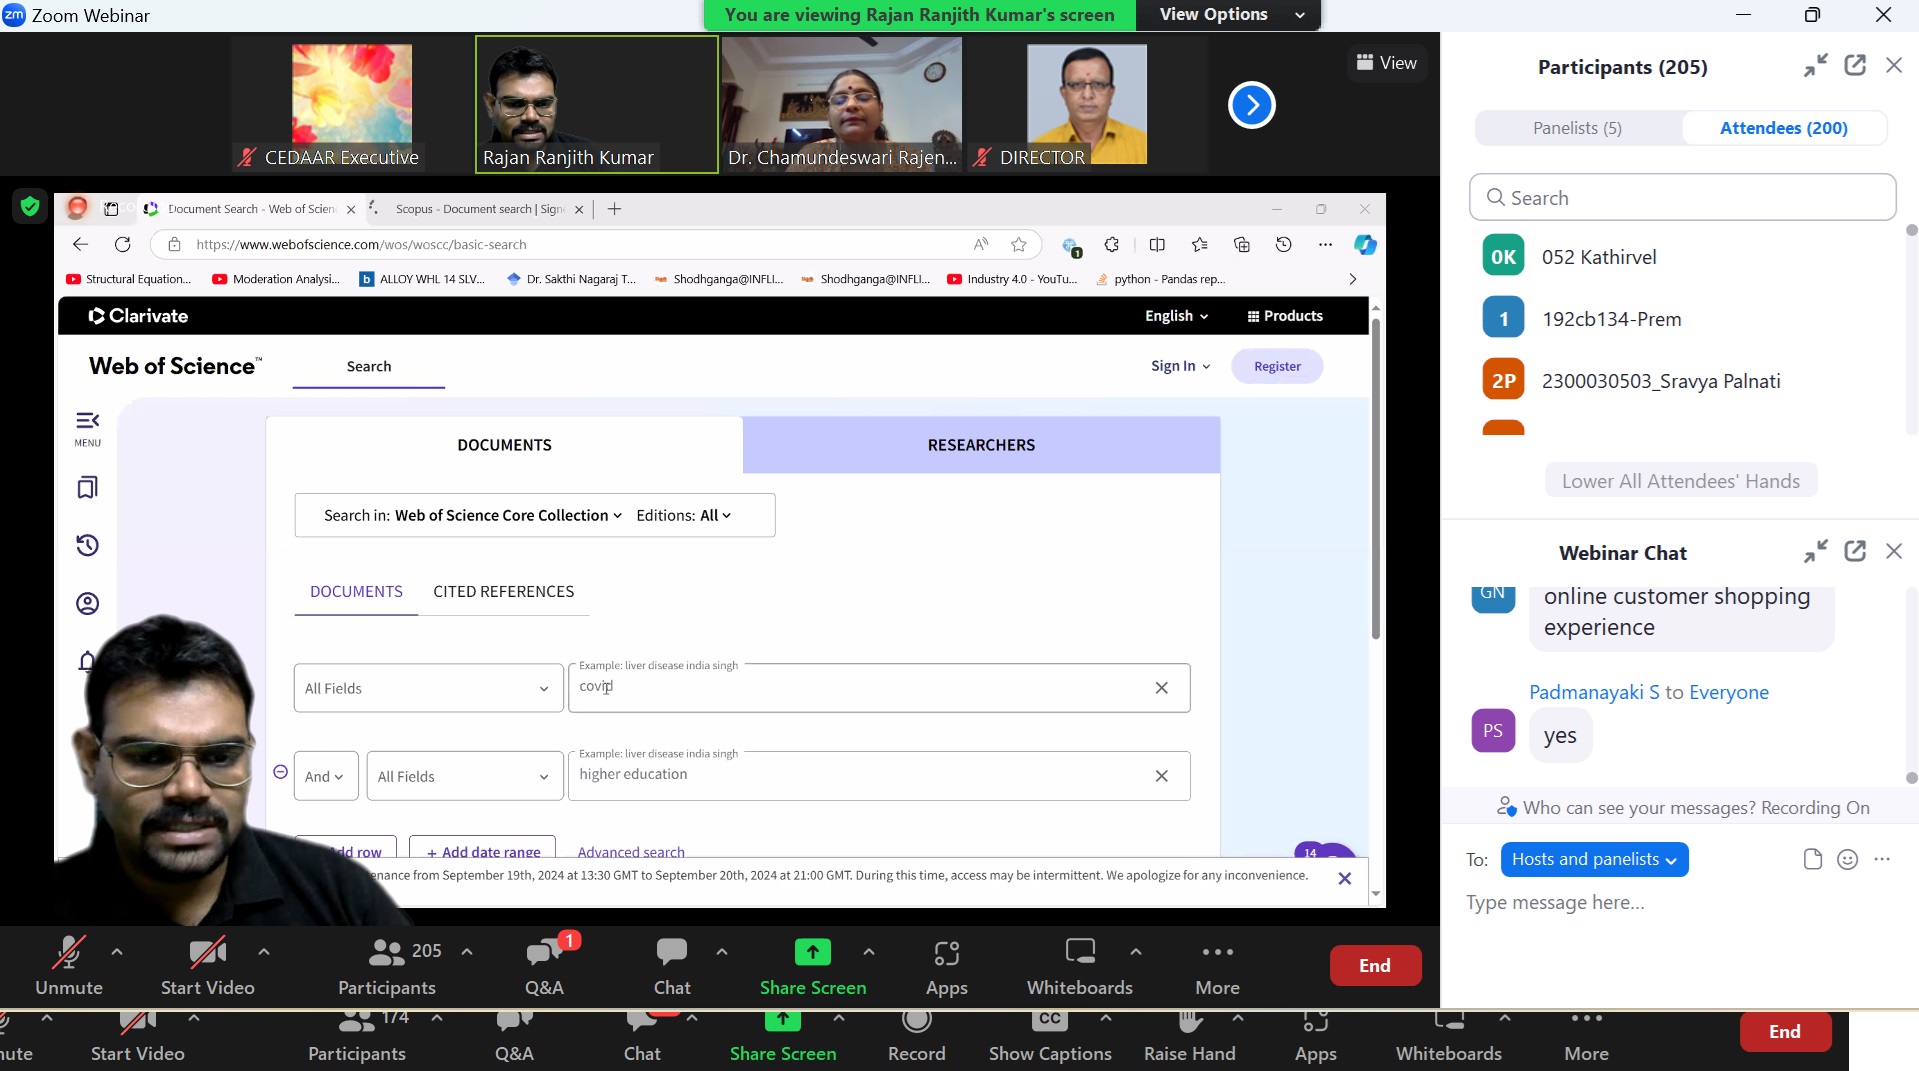This screenshot has width=1919, height=1071.
Task: Open the Apps icon in toolbar
Action: (946, 953)
